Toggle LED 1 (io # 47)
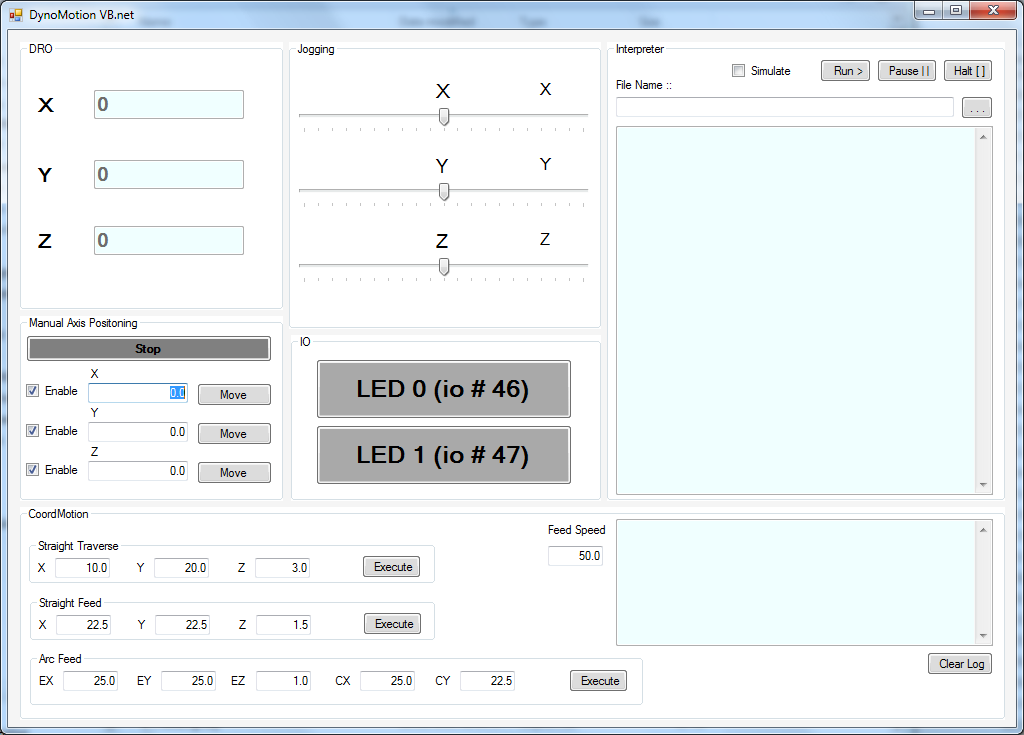Viewport: 1024px width, 735px height. click(x=443, y=455)
